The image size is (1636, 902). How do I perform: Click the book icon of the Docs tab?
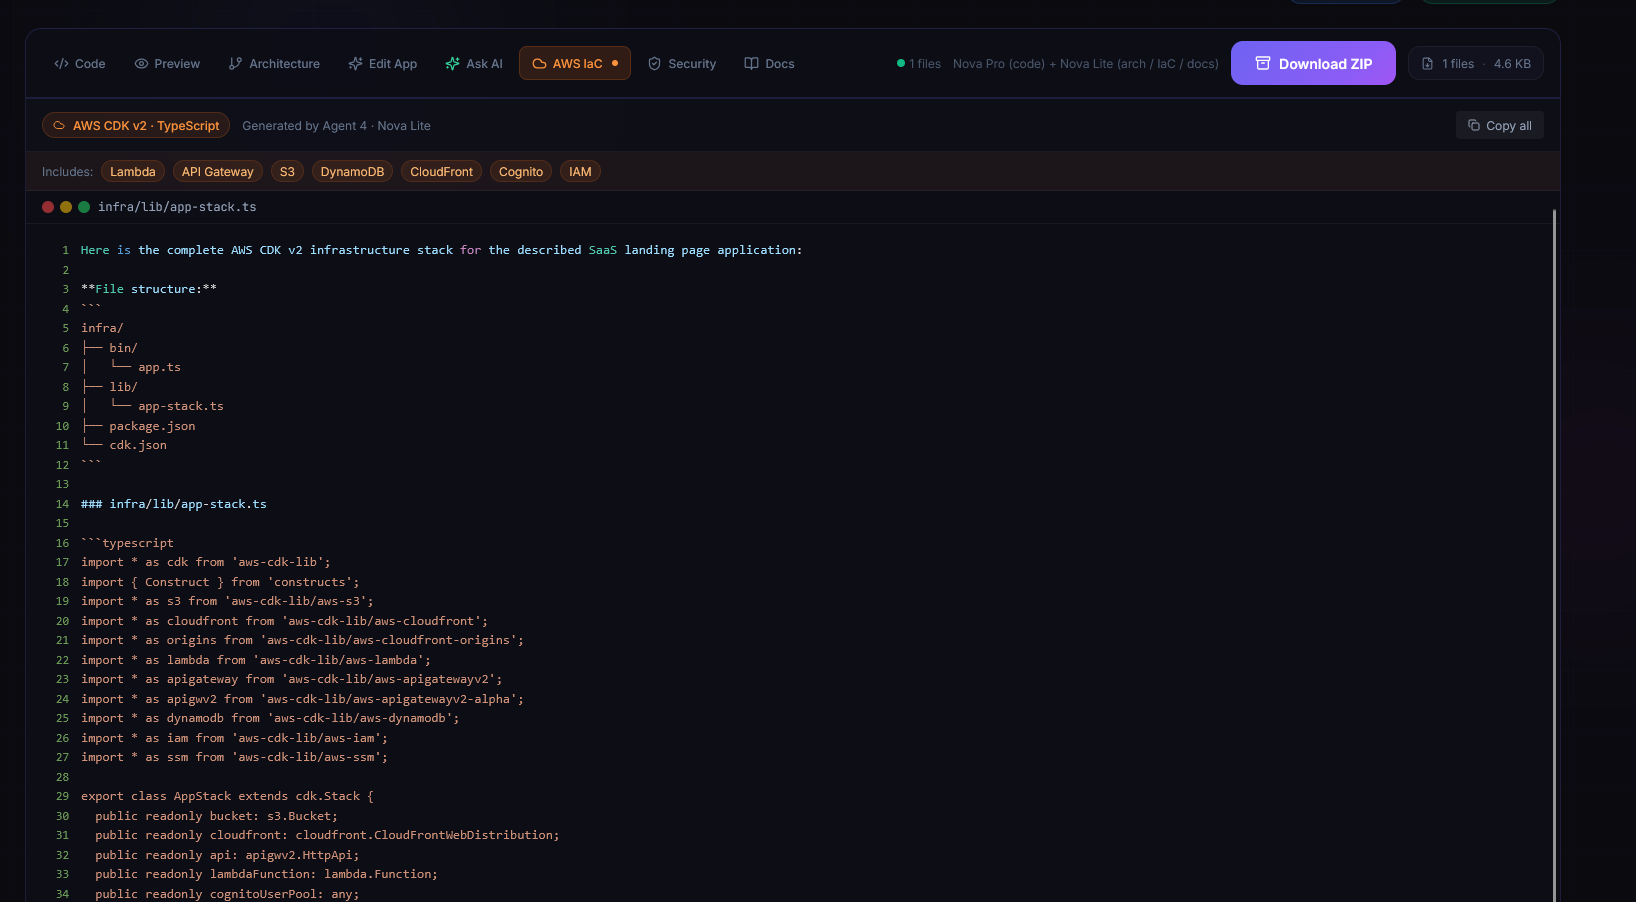751,64
